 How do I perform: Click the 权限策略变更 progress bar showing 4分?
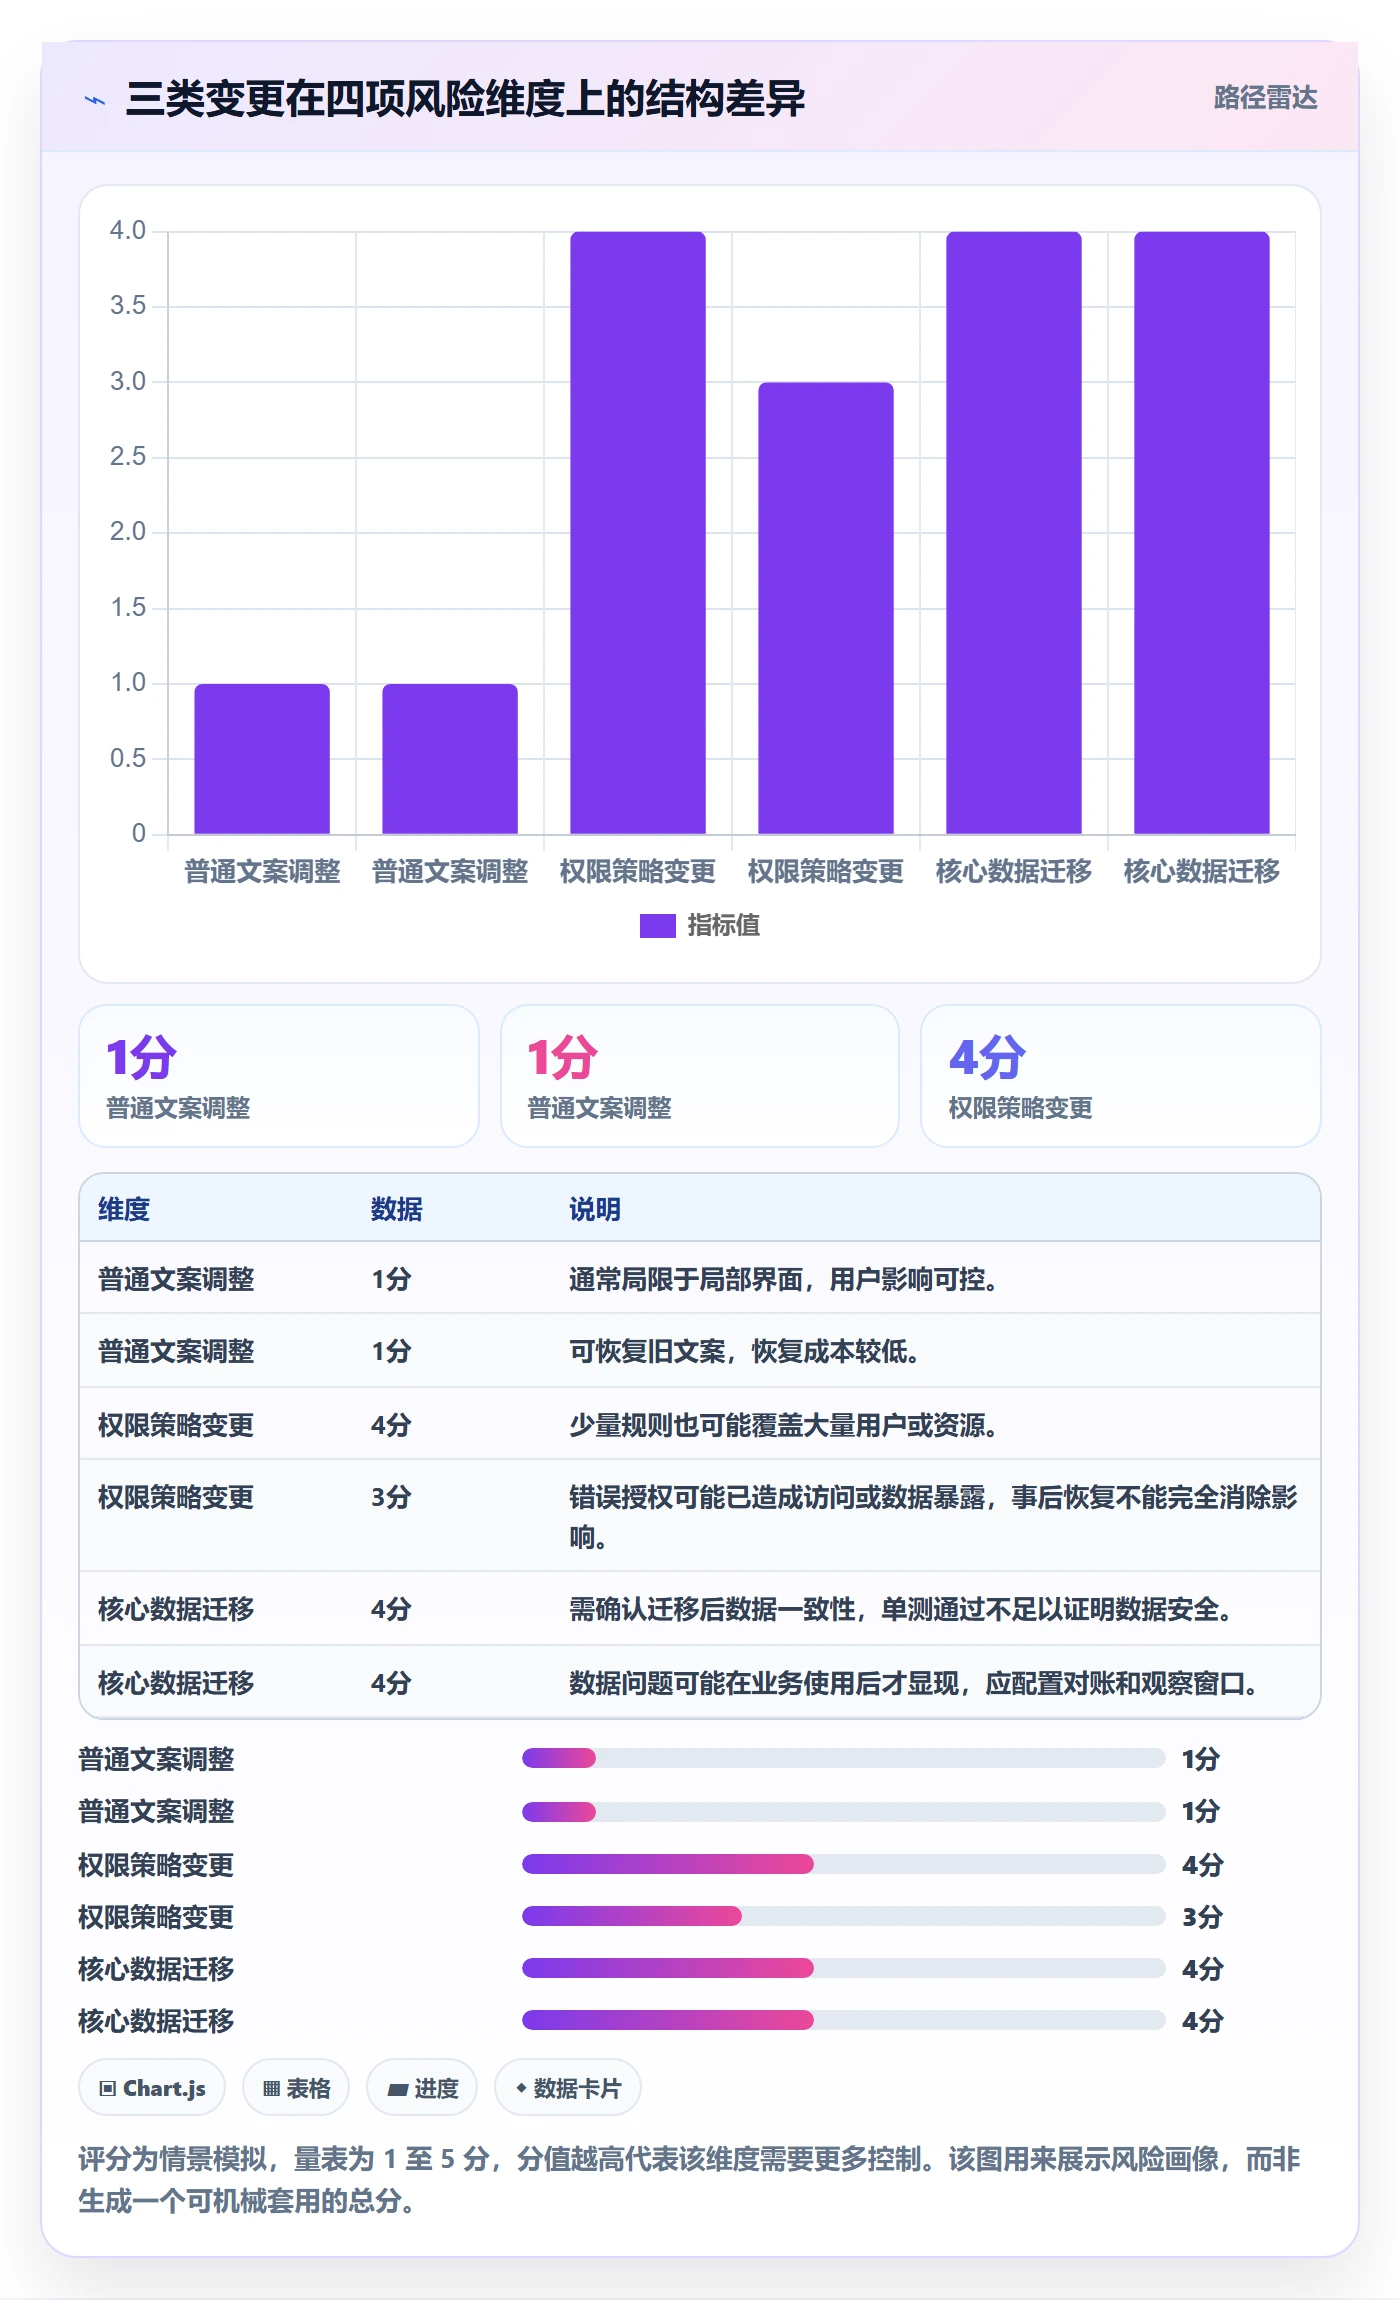(x=843, y=1864)
